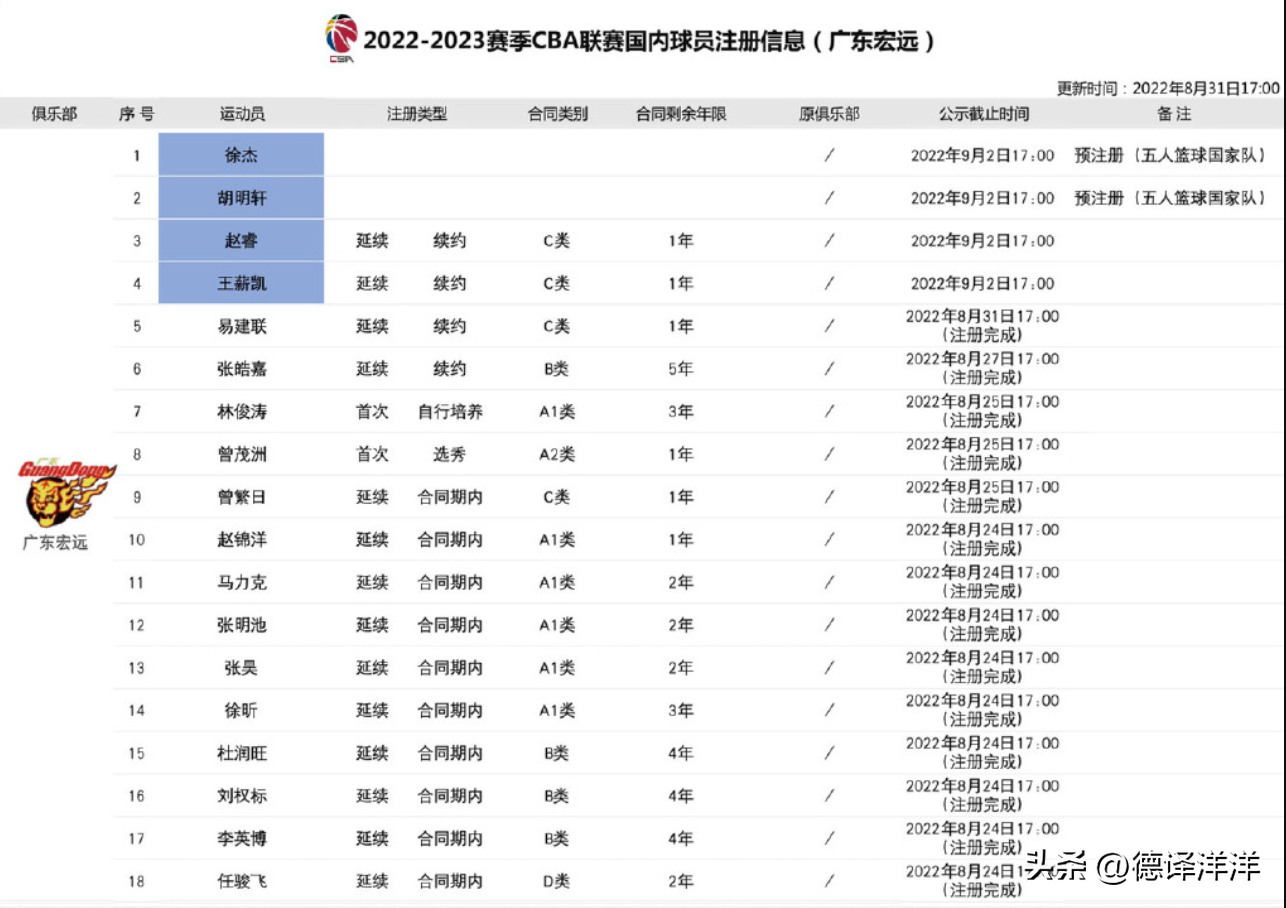Click row number 18
1286x908 pixels.
pyautogui.click(x=137, y=881)
